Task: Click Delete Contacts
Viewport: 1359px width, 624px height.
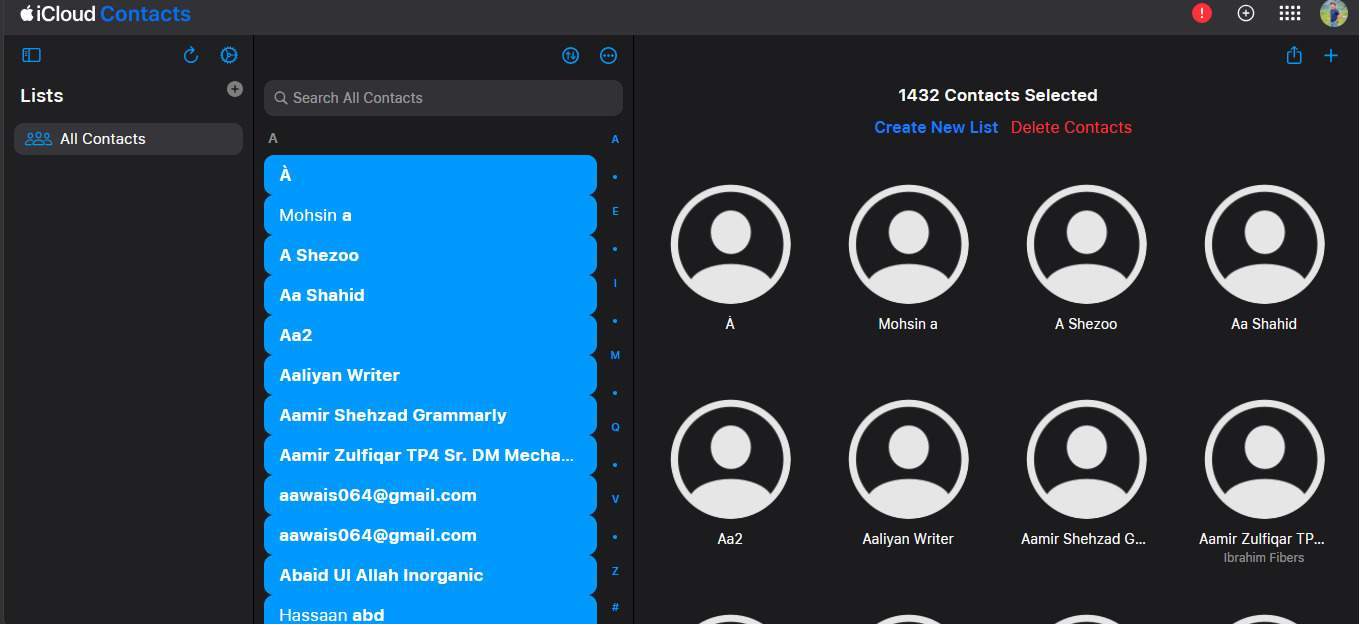Action: [1071, 127]
